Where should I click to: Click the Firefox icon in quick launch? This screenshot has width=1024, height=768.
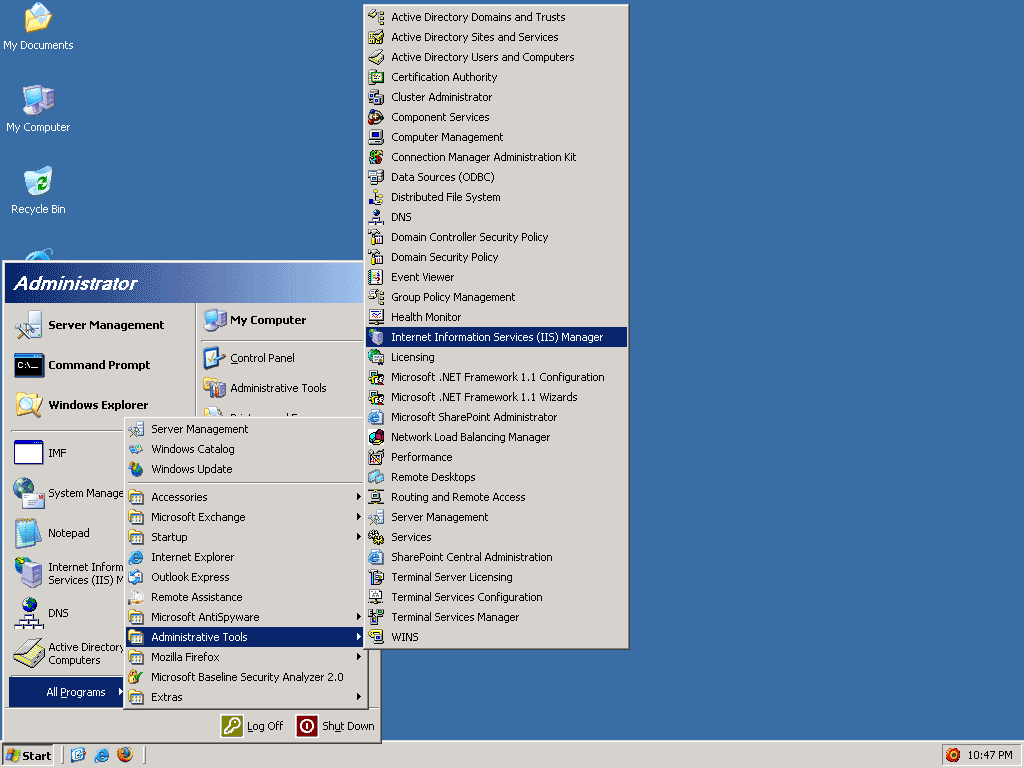click(x=125, y=755)
